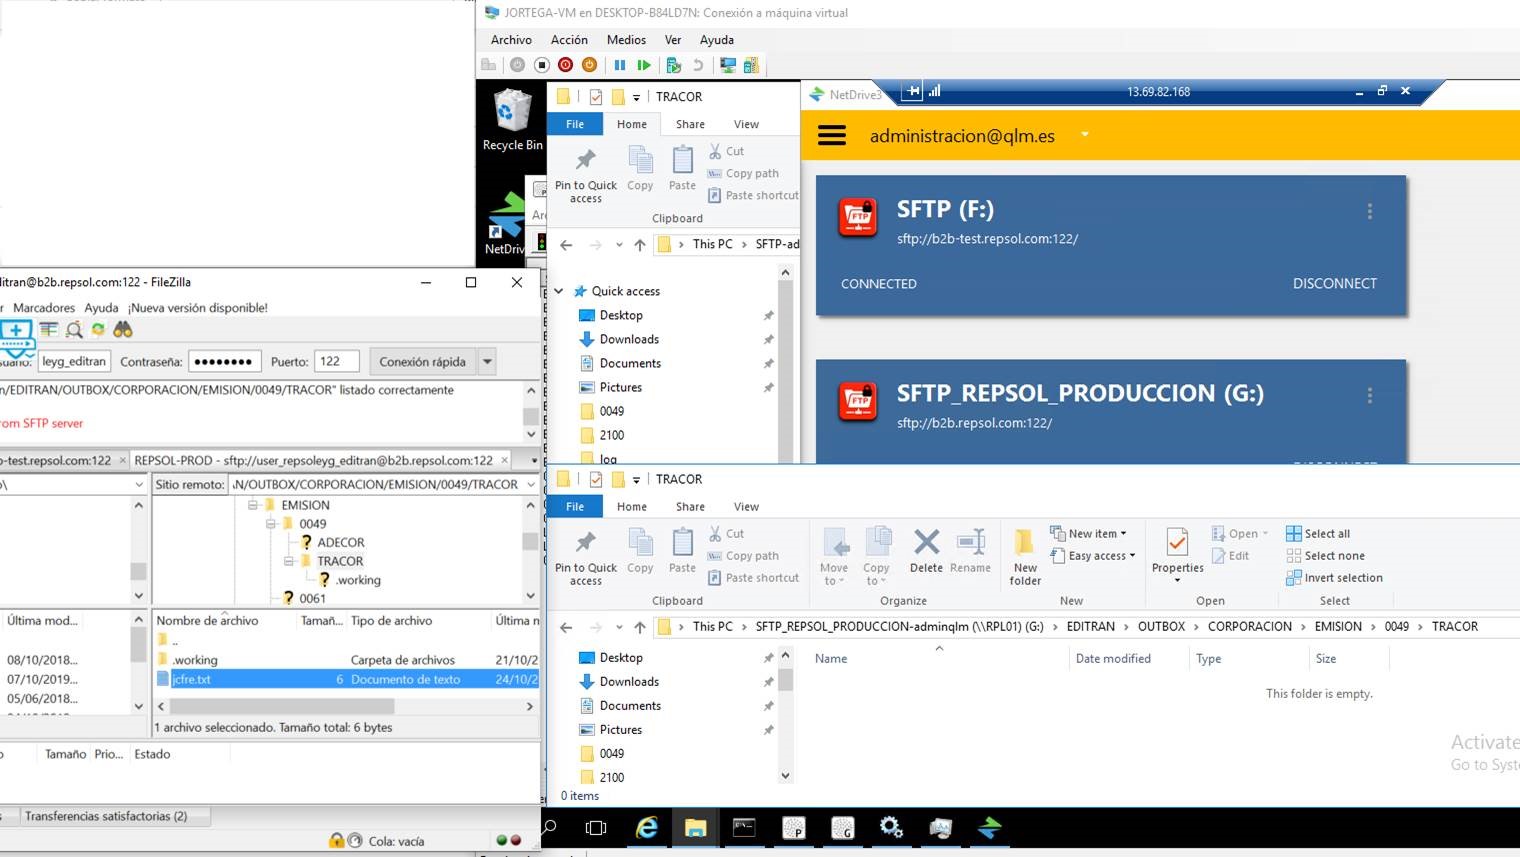This screenshot has width=1520, height=857.
Task: Click the FileZilla binoculars search icon
Action: point(123,329)
